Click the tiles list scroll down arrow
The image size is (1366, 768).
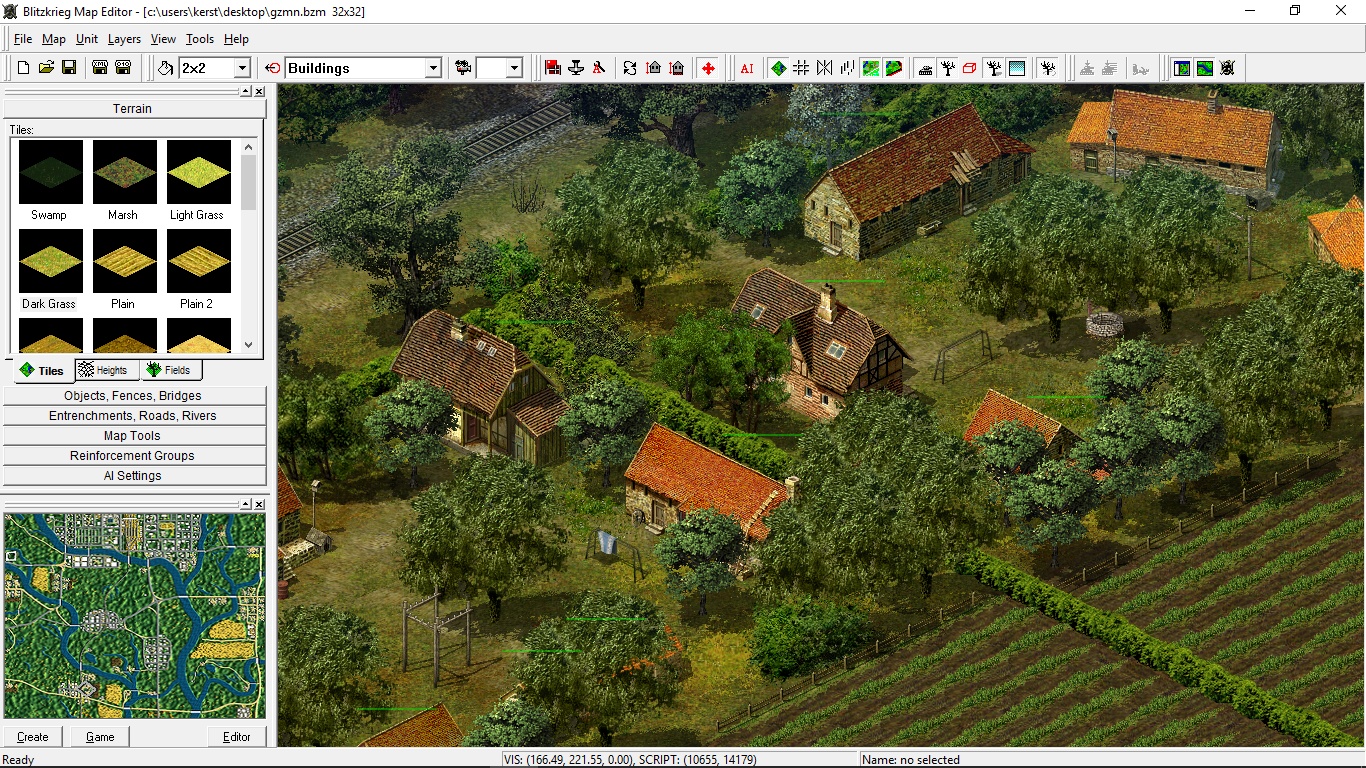pyautogui.click(x=249, y=345)
